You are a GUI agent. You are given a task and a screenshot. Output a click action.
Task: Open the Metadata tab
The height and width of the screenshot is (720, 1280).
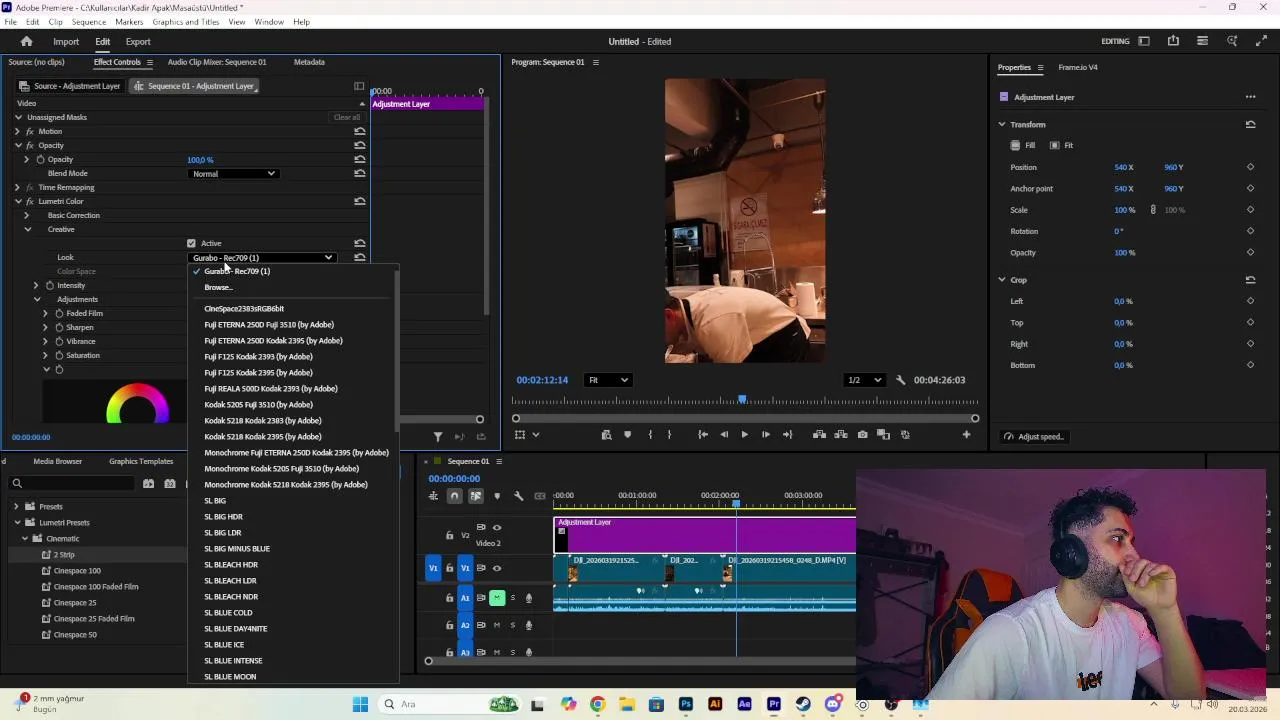[309, 62]
